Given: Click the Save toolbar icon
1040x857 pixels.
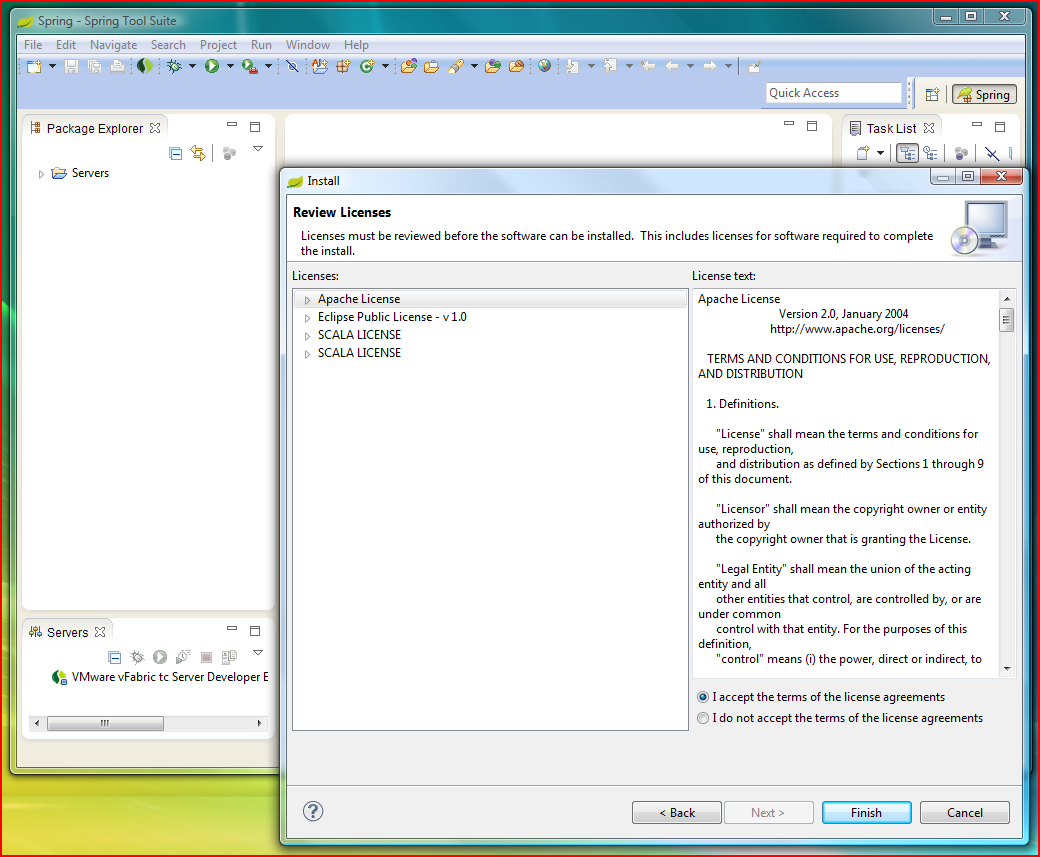Looking at the screenshot, I should click(70, 65).
